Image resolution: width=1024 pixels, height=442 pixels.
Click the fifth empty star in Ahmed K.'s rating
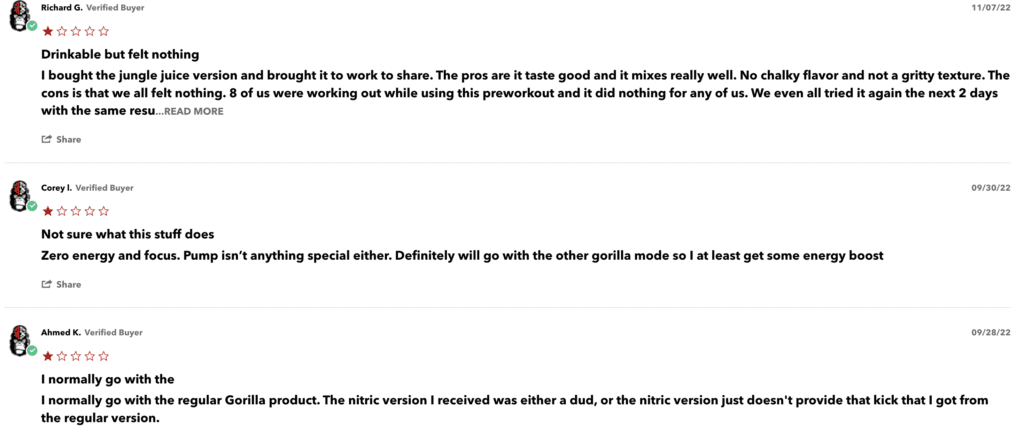(103, 356)
